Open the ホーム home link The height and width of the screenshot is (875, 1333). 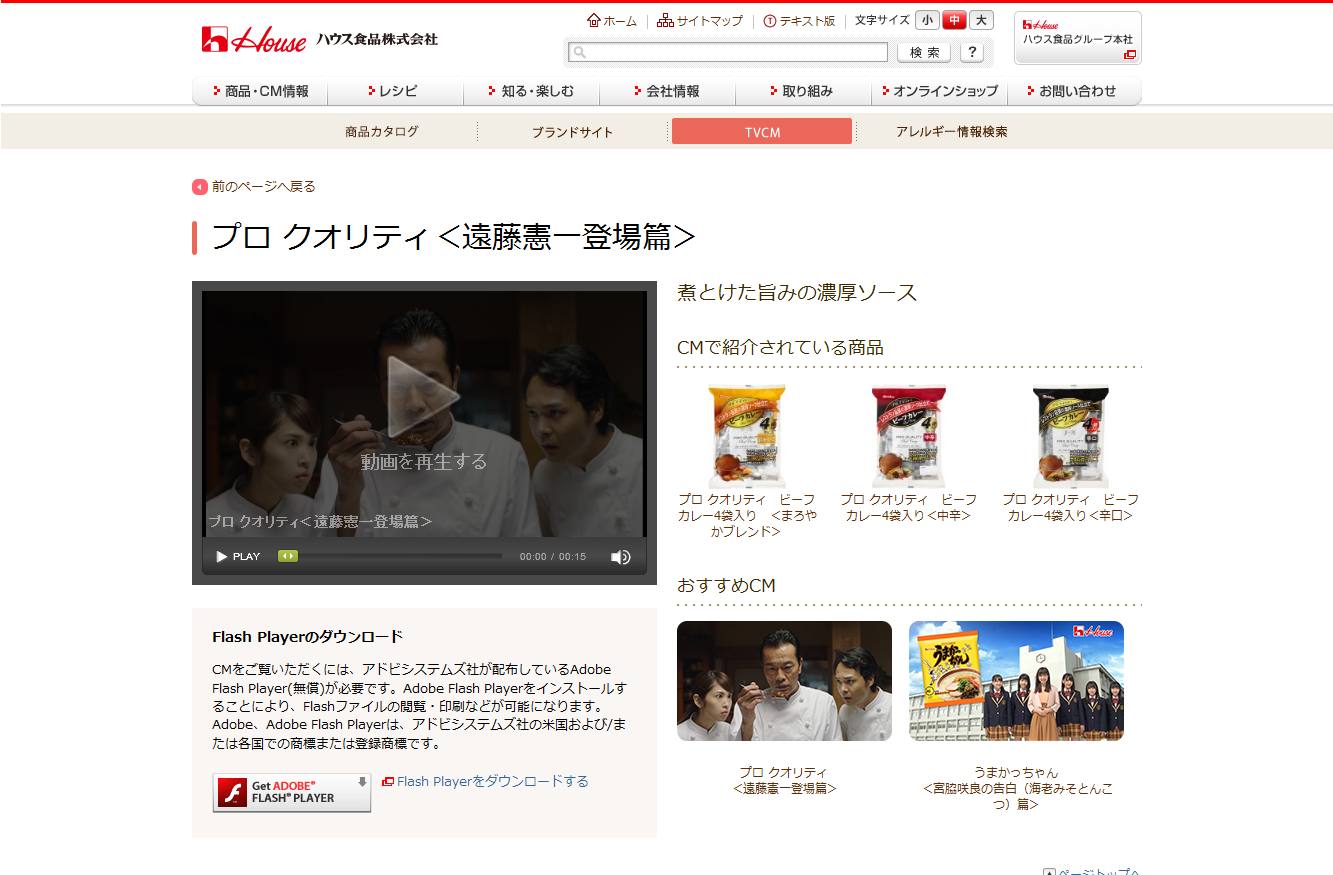[612, 20]
